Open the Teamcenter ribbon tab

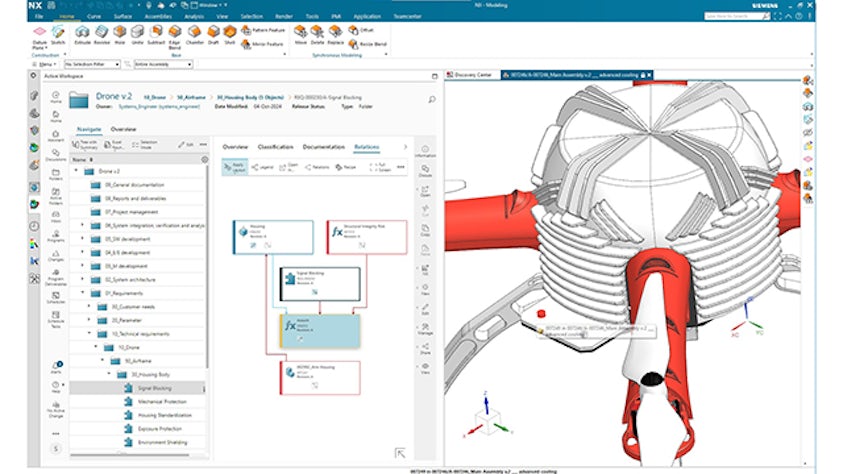(x=408, y=17)
